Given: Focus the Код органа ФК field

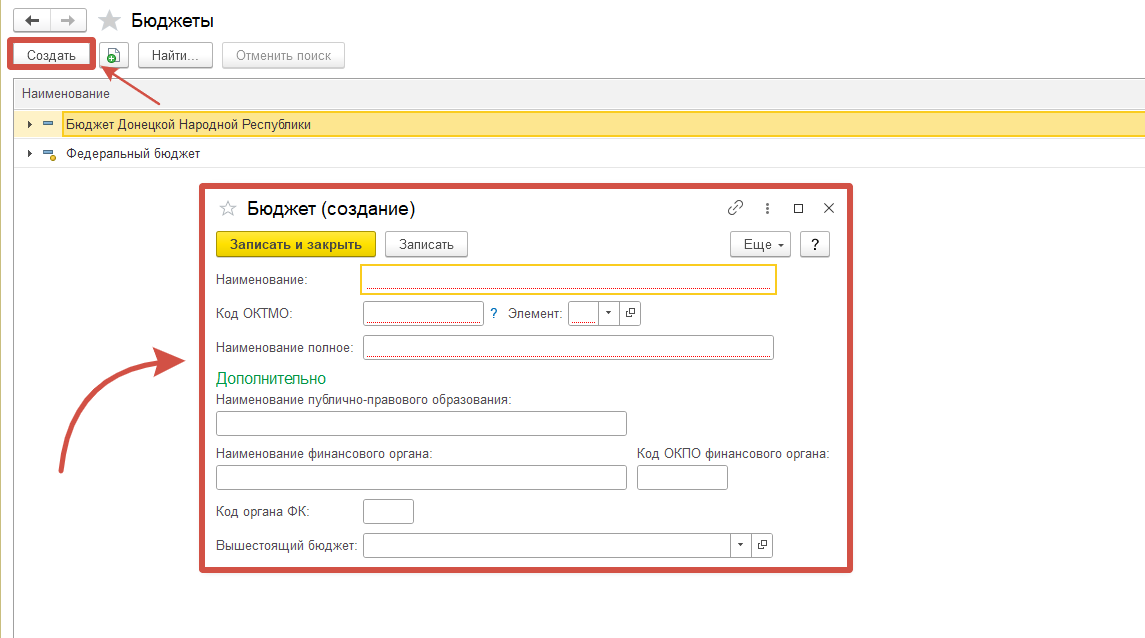Looking at the screenshot, I should point(388,512).
